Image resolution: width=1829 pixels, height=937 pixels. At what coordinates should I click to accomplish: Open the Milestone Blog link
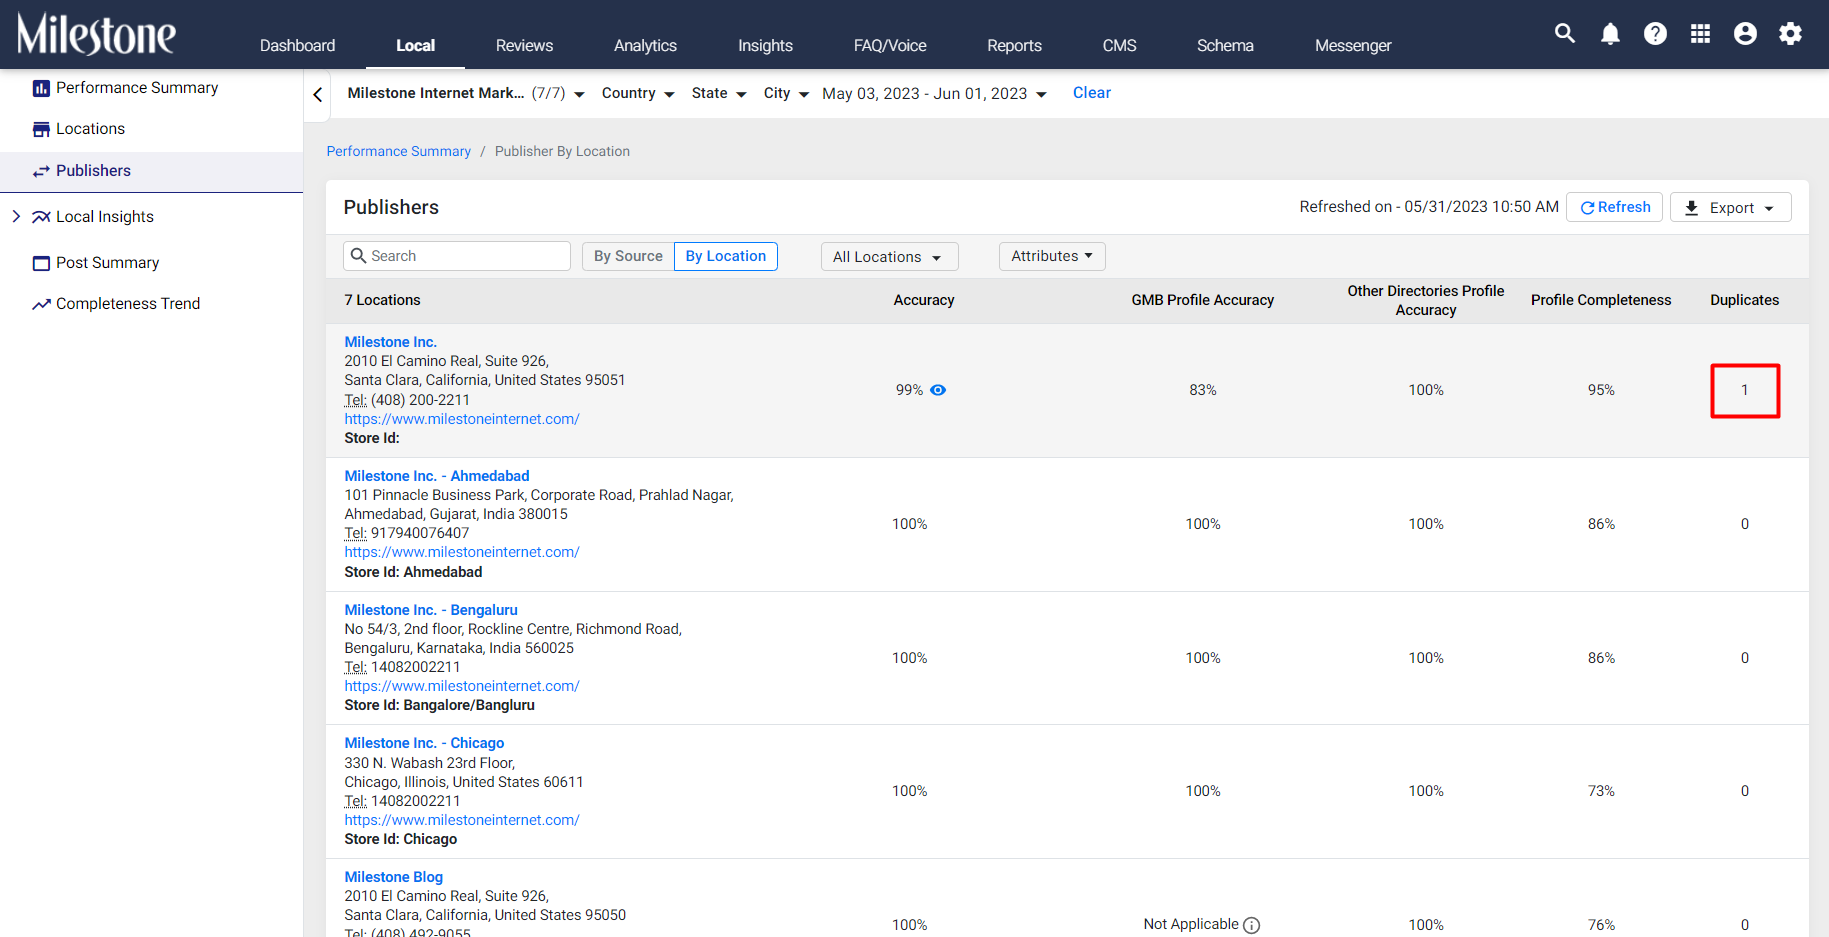393,877
